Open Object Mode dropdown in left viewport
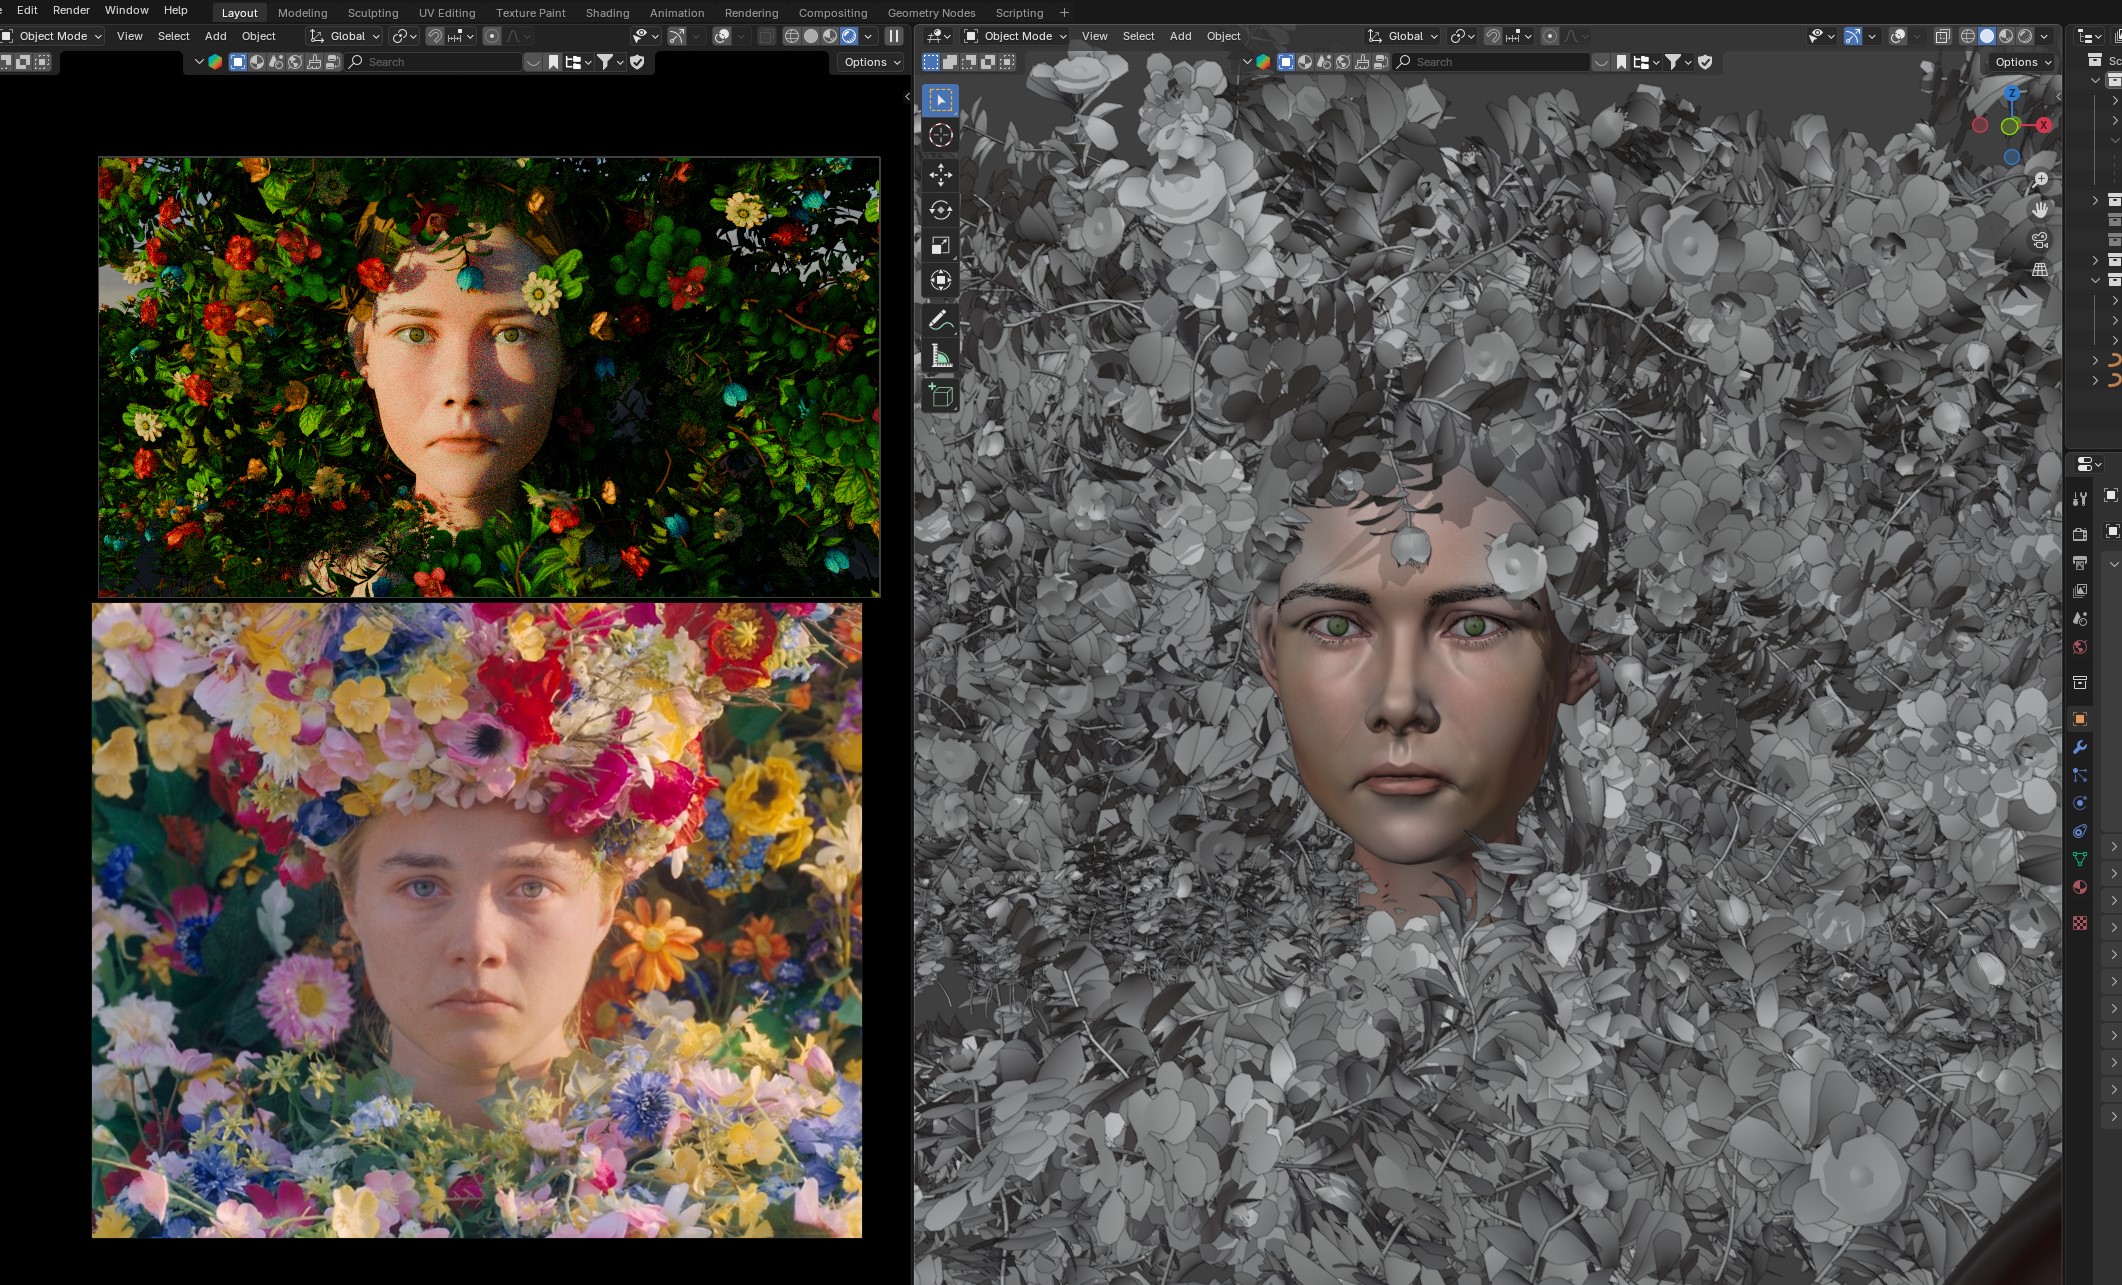The width and height of the screenshot is (2122, 1285). pos(54,36)
